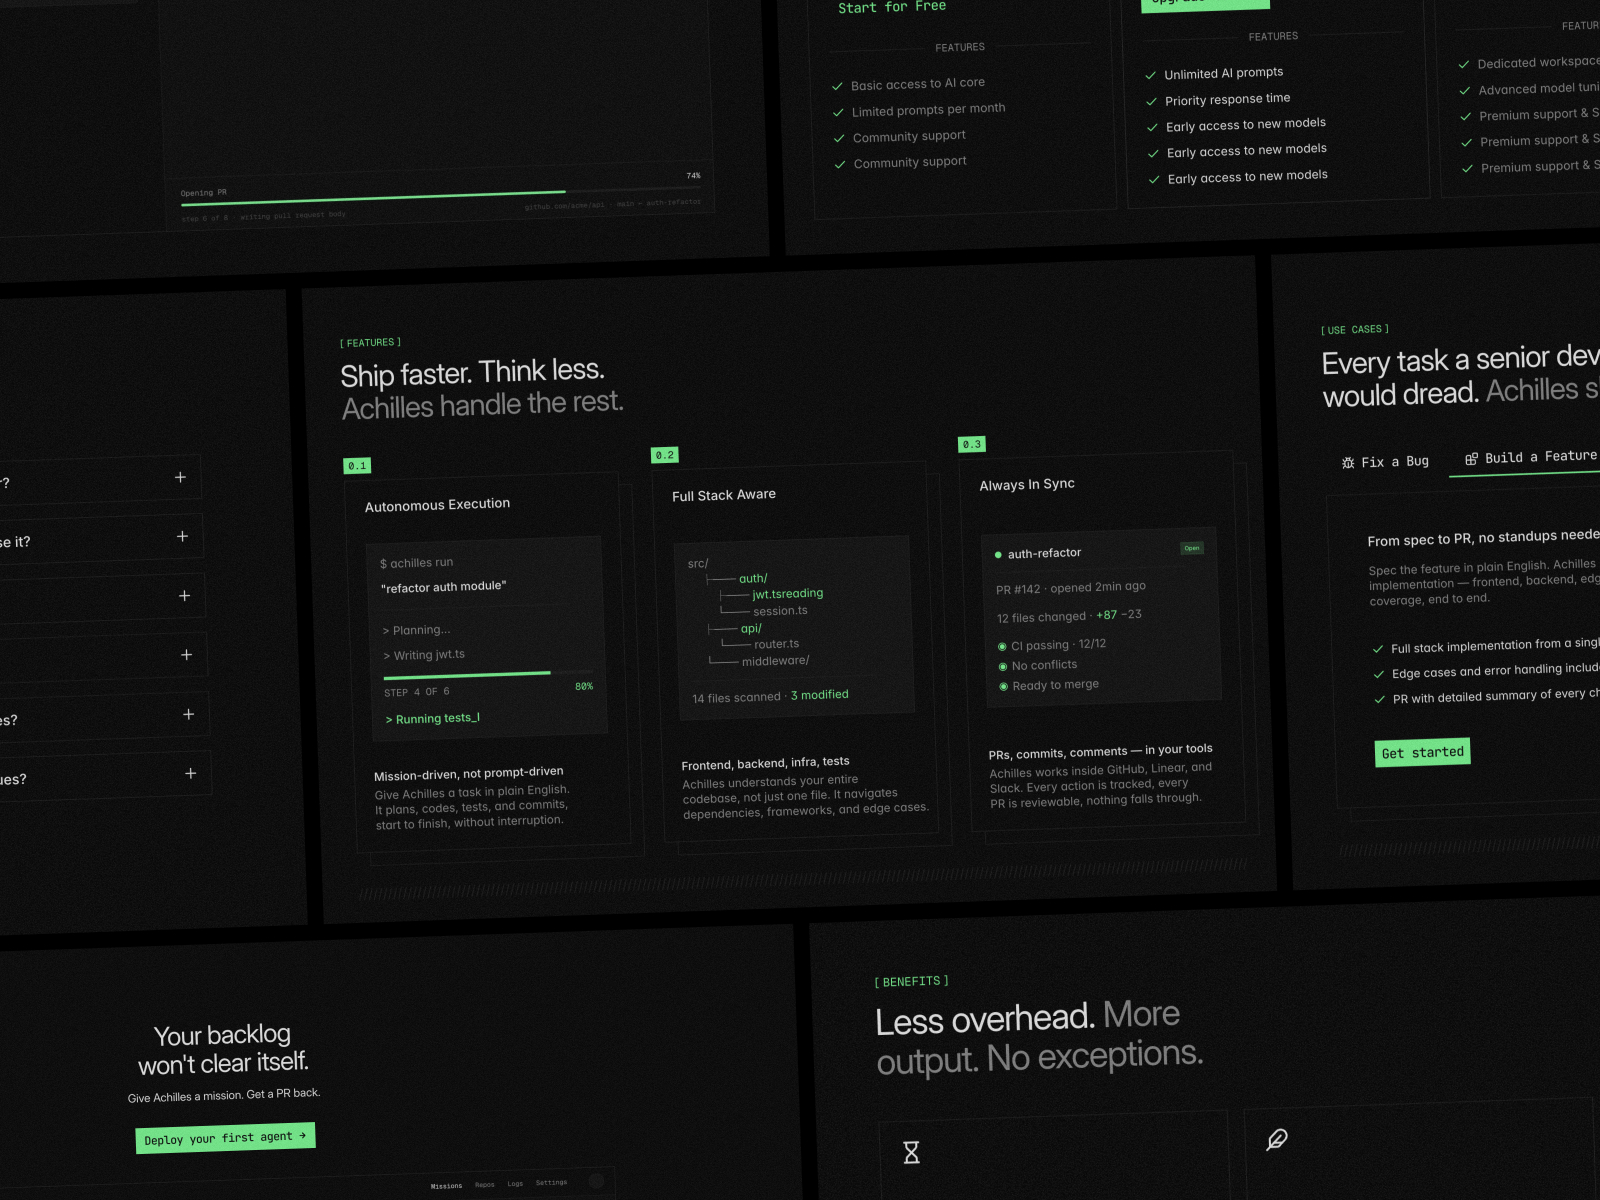Select session.ts in the file tree

780,611
